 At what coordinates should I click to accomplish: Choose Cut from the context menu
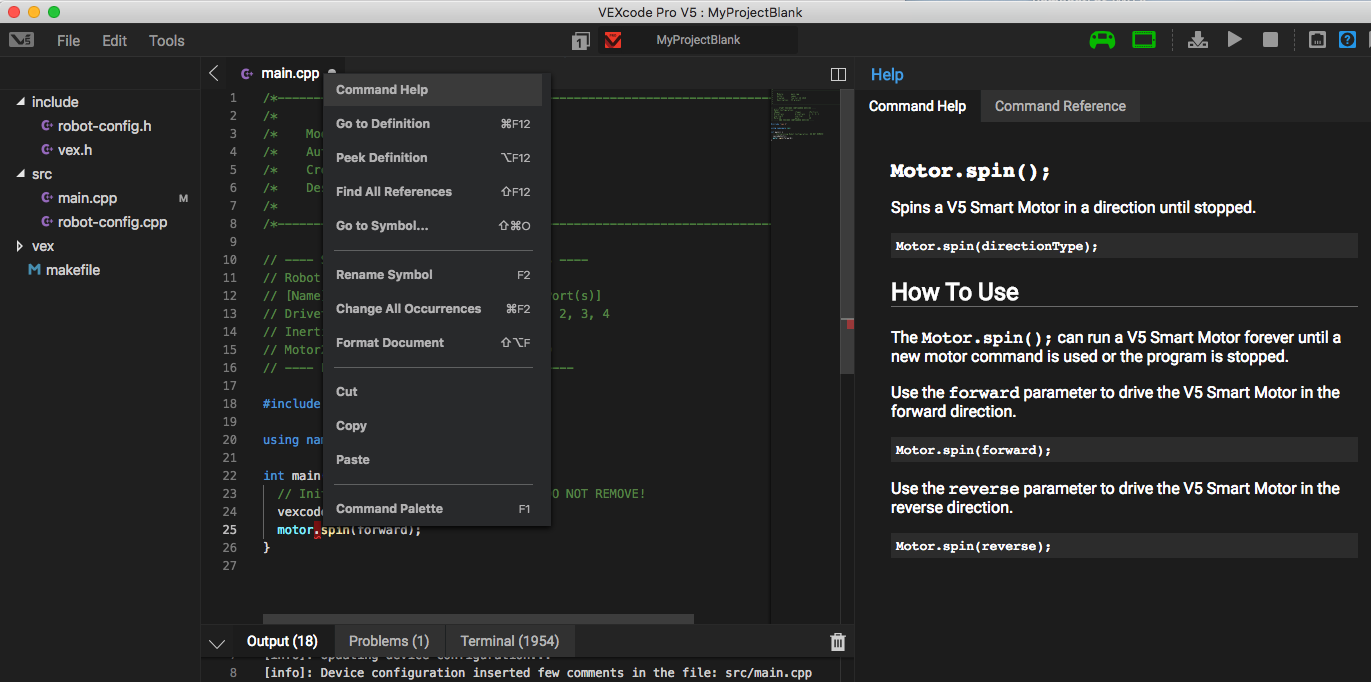tap(433, 392)
